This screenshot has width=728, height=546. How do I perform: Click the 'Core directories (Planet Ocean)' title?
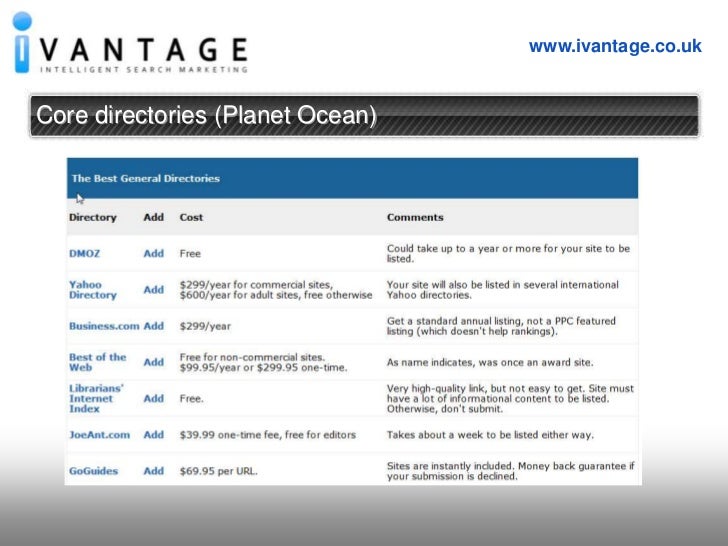pyautogui.click(x=206, y=115)
